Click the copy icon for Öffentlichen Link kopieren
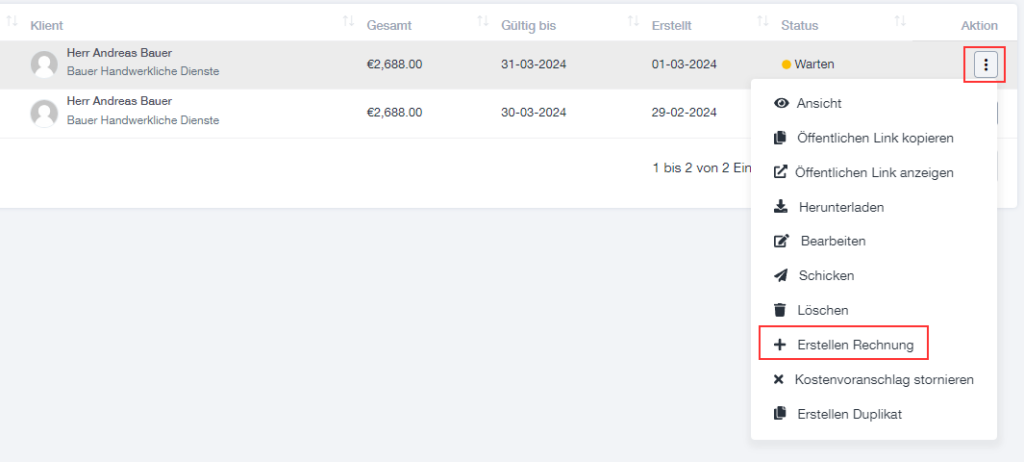 coord(780,139)
